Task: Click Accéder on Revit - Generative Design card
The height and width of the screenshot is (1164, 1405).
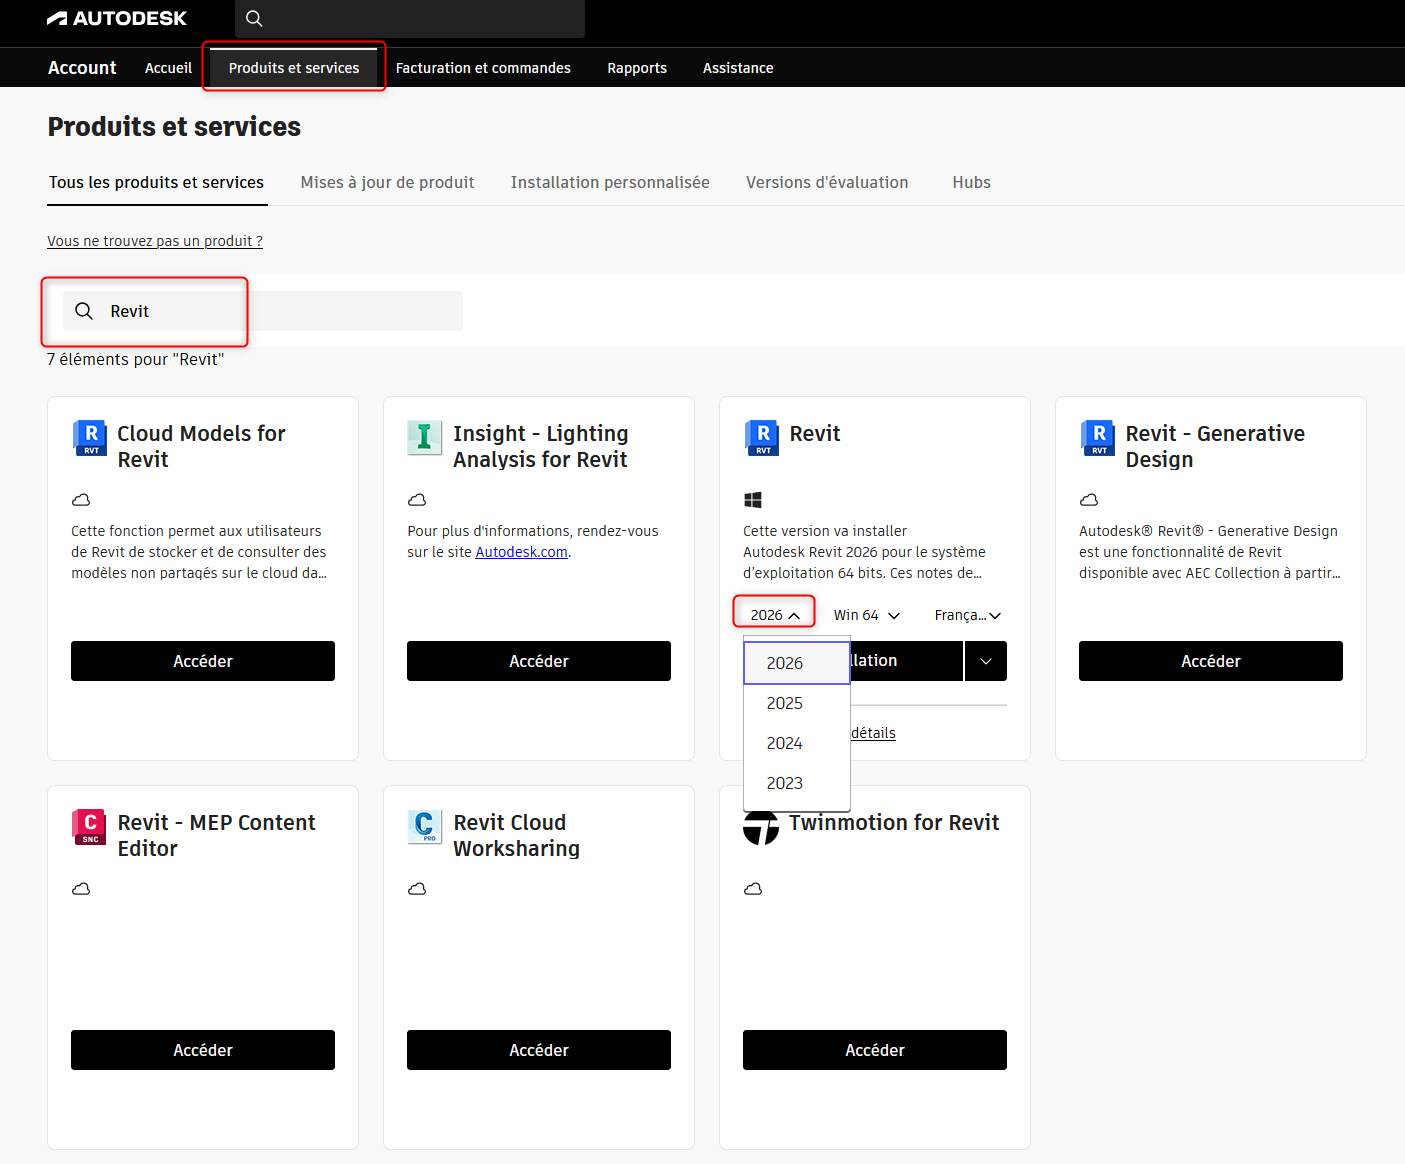Action: (1210, 661)
